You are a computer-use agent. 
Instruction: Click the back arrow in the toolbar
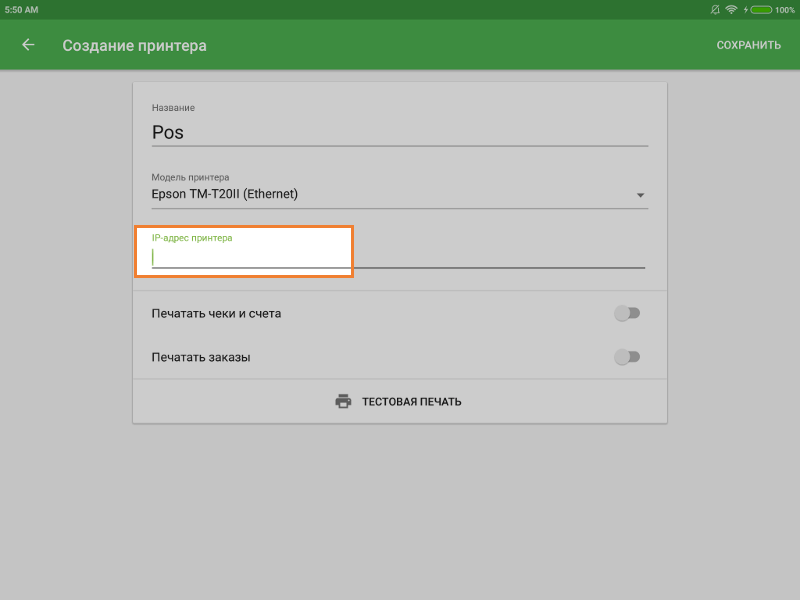click(27, 45)
